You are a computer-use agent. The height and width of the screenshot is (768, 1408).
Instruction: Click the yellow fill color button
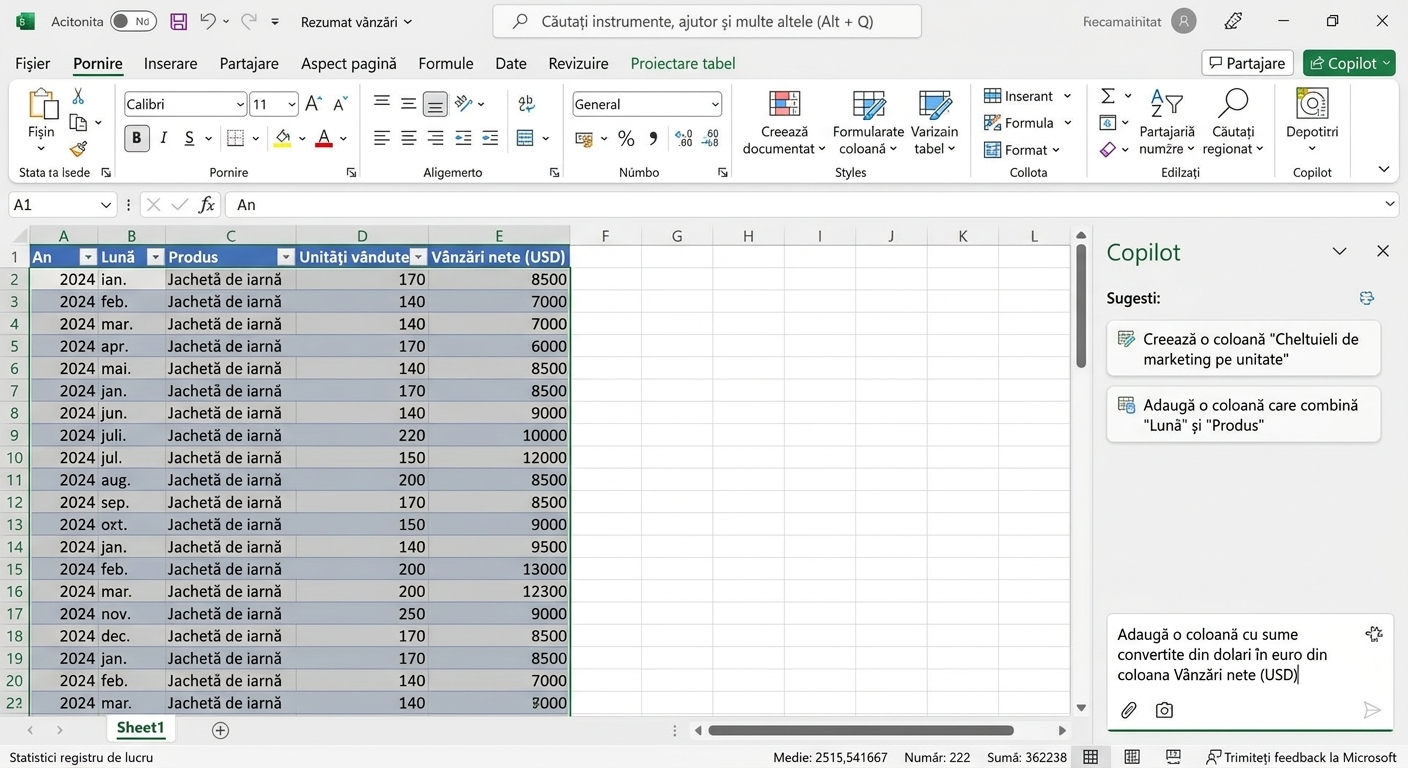[x=283, y=138]
